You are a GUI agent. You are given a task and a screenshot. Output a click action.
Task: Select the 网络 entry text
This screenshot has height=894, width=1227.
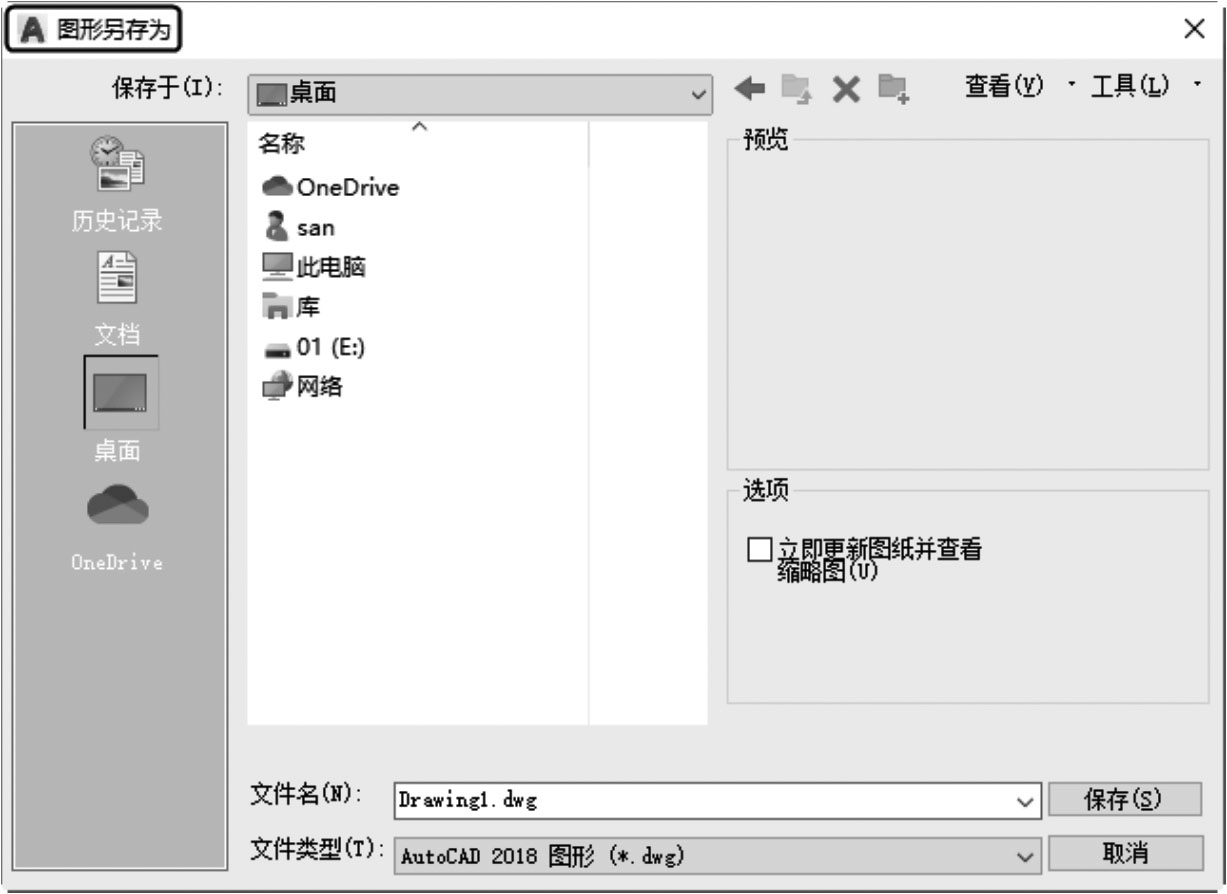pyautogui.click(x=320, y=387)
